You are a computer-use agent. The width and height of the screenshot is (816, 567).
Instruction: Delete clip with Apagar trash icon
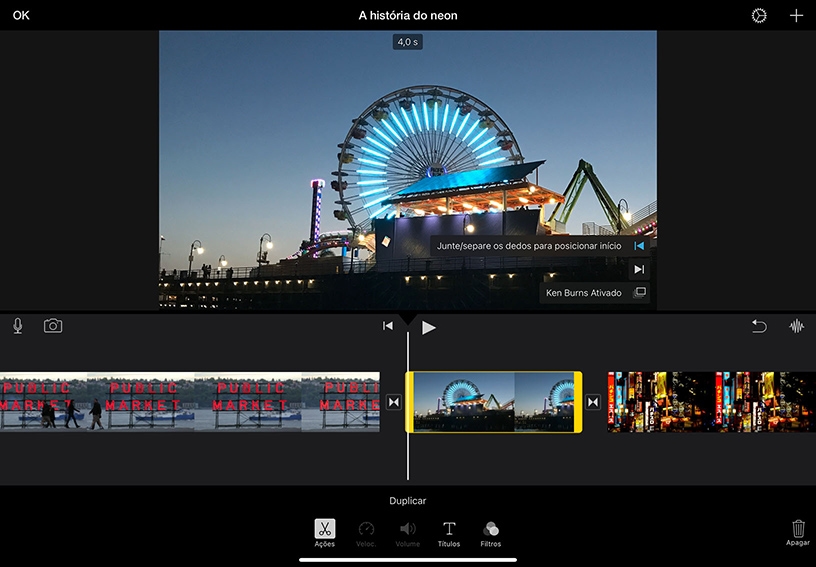(798, 533)
